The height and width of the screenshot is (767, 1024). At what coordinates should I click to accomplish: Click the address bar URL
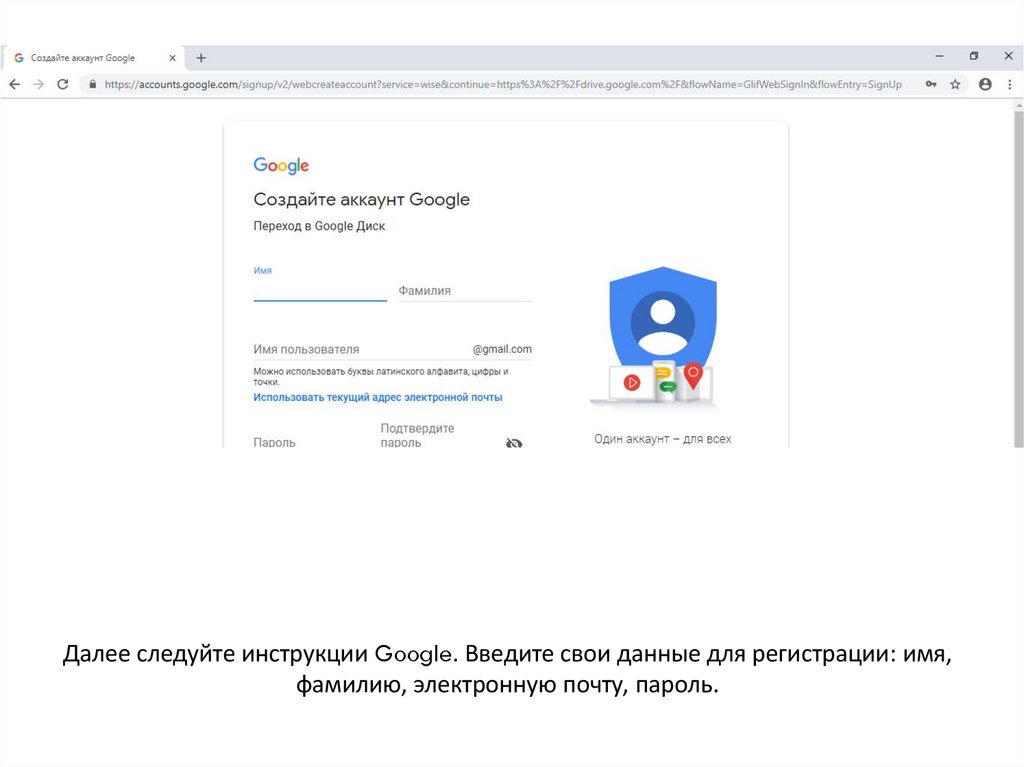point(500,85)
